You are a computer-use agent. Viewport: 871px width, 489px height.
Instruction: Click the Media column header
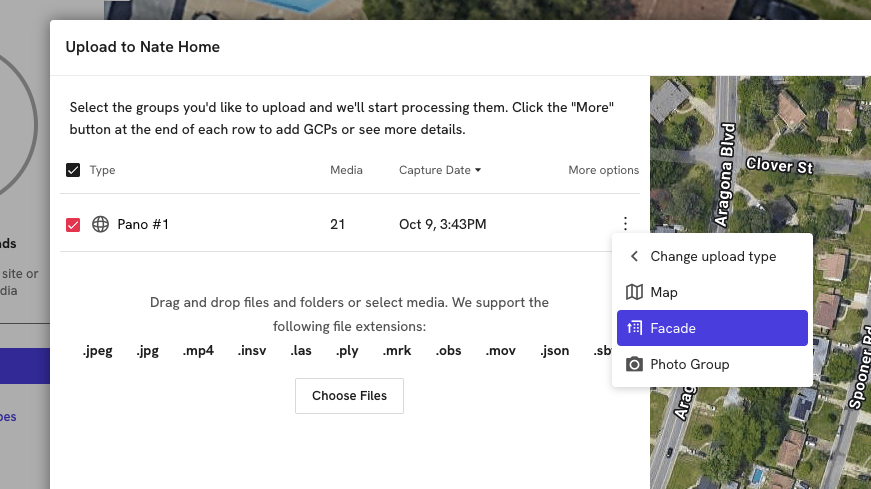[x=346, y=170]
